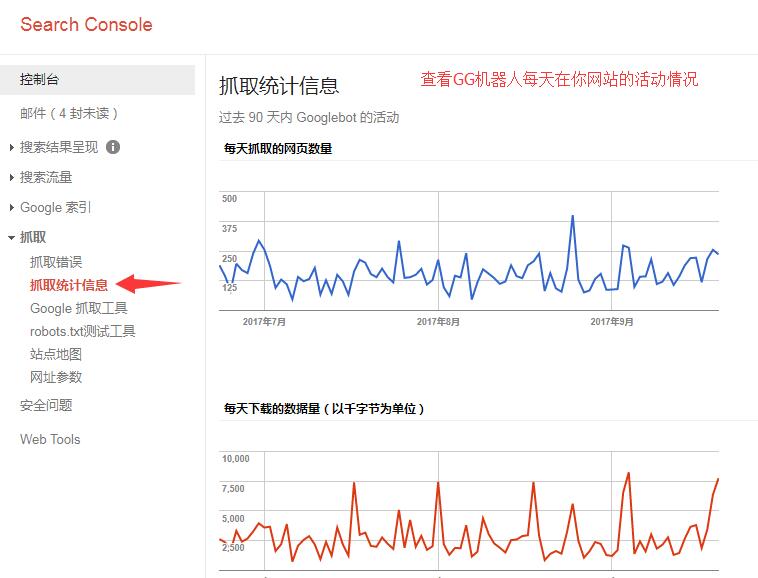Click 过去 90 天内 Googlebot 的活动 subtitle

(309, 117)
